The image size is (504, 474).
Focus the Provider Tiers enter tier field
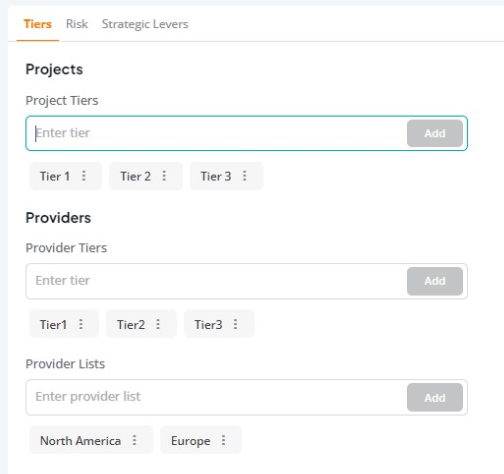[x=217, y=281]
